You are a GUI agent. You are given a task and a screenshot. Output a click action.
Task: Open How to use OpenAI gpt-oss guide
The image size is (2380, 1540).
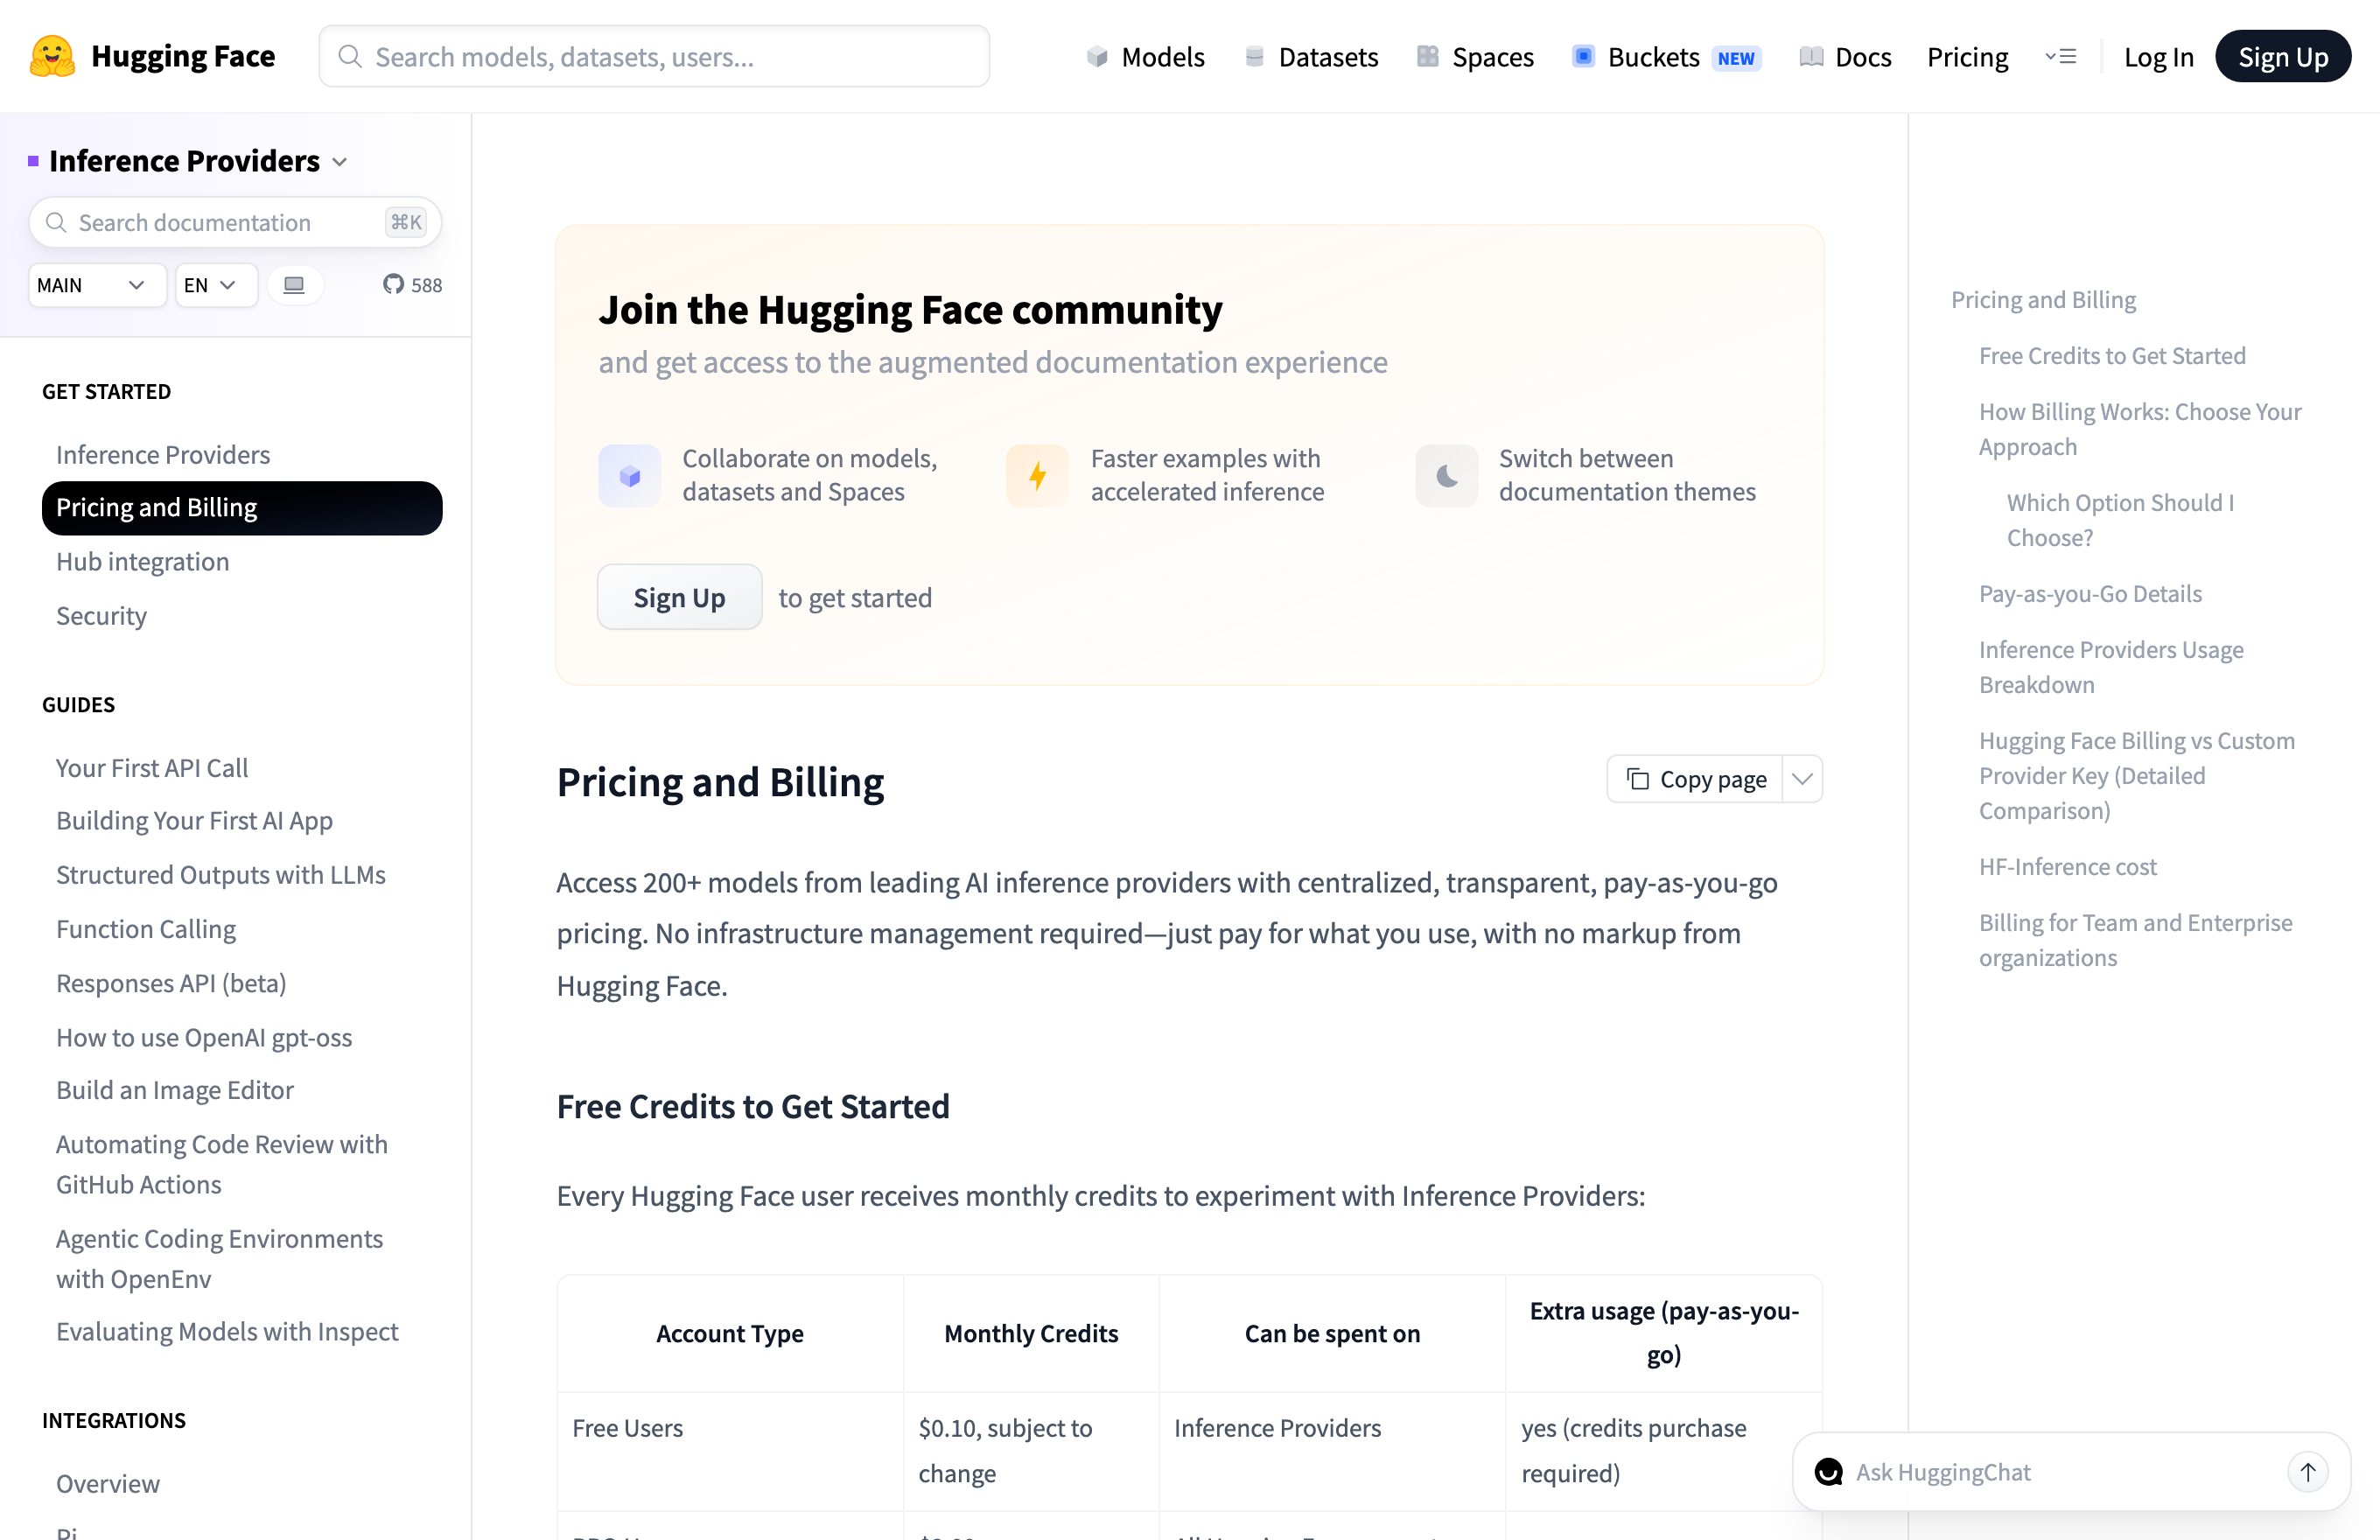click(x=203, y=1037)
